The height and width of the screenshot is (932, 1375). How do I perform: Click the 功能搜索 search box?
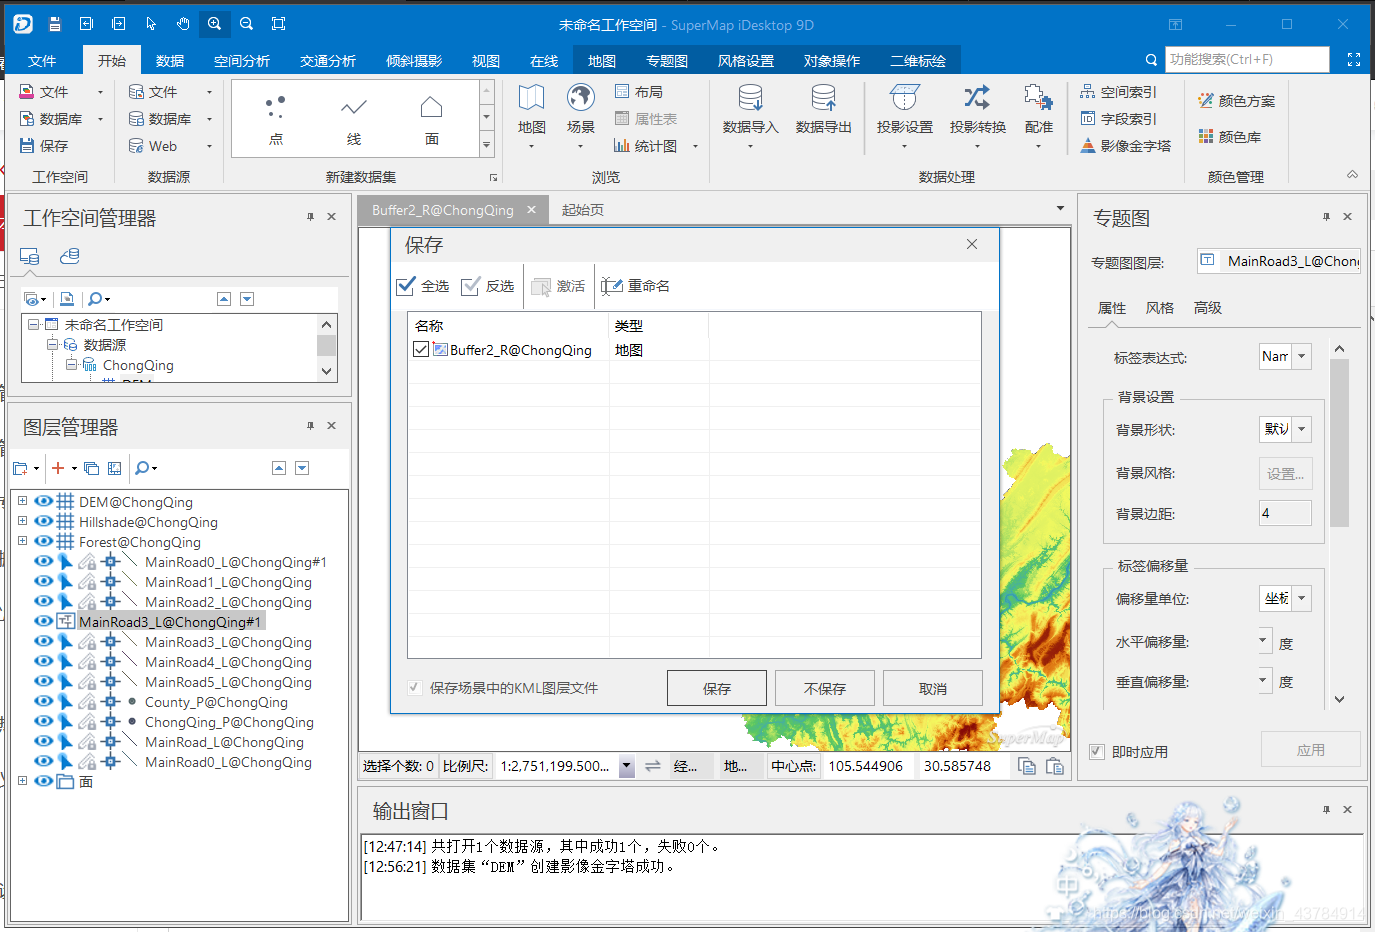pyautogui.click(x=1247, y=60)
